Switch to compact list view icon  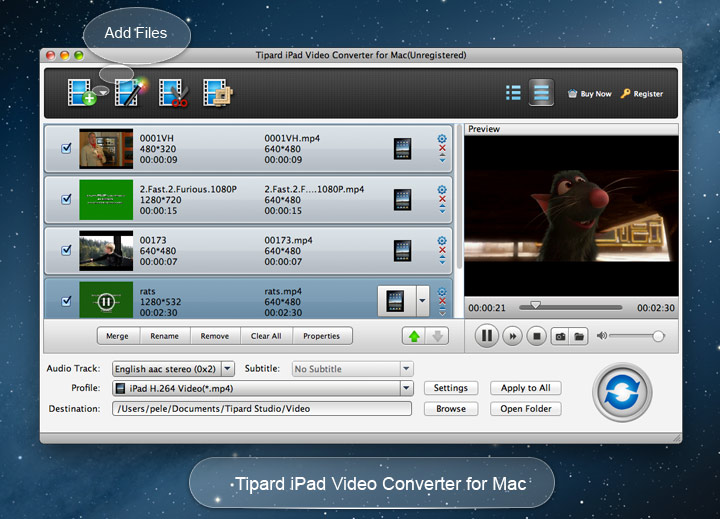coord(513,93)
